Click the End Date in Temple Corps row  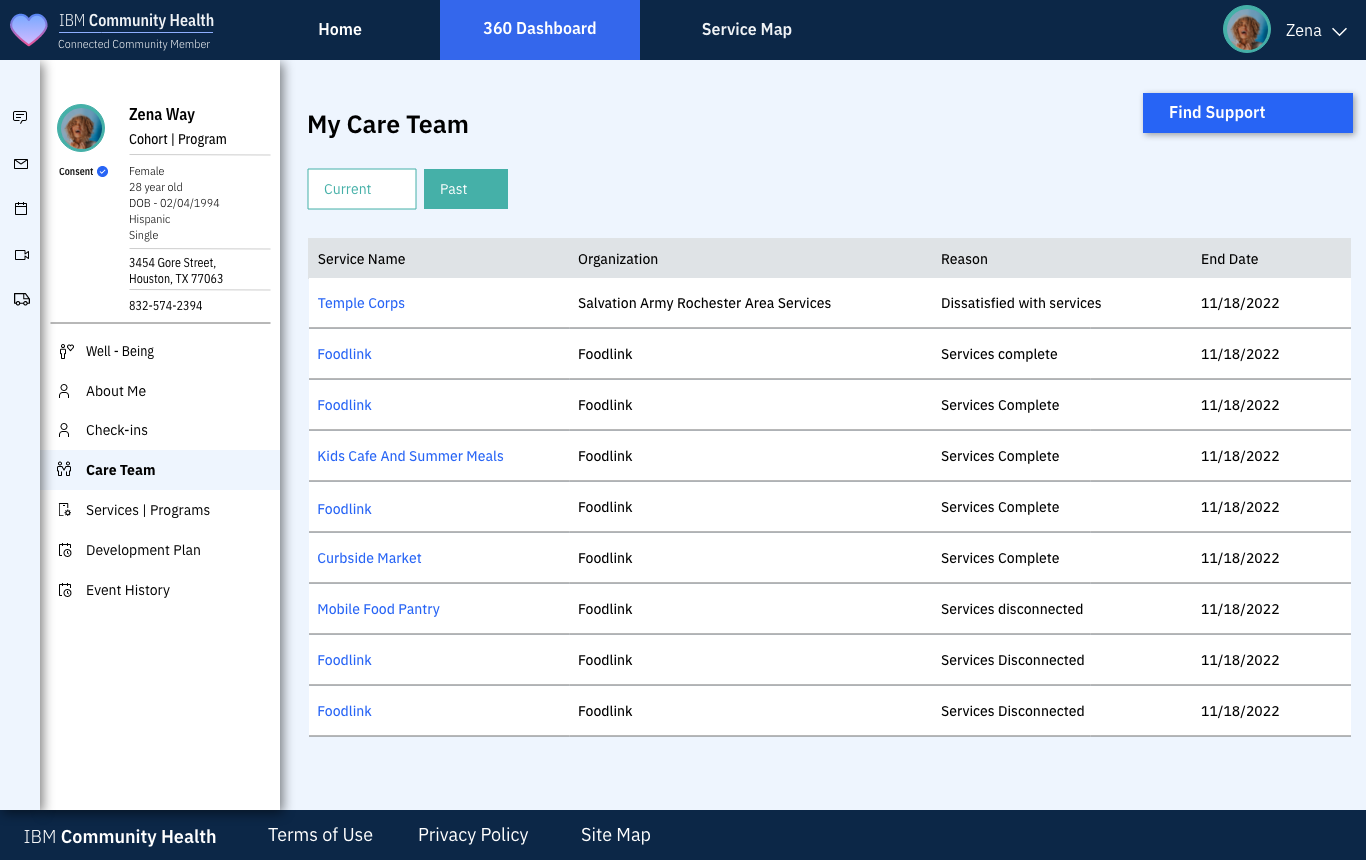1240,303
